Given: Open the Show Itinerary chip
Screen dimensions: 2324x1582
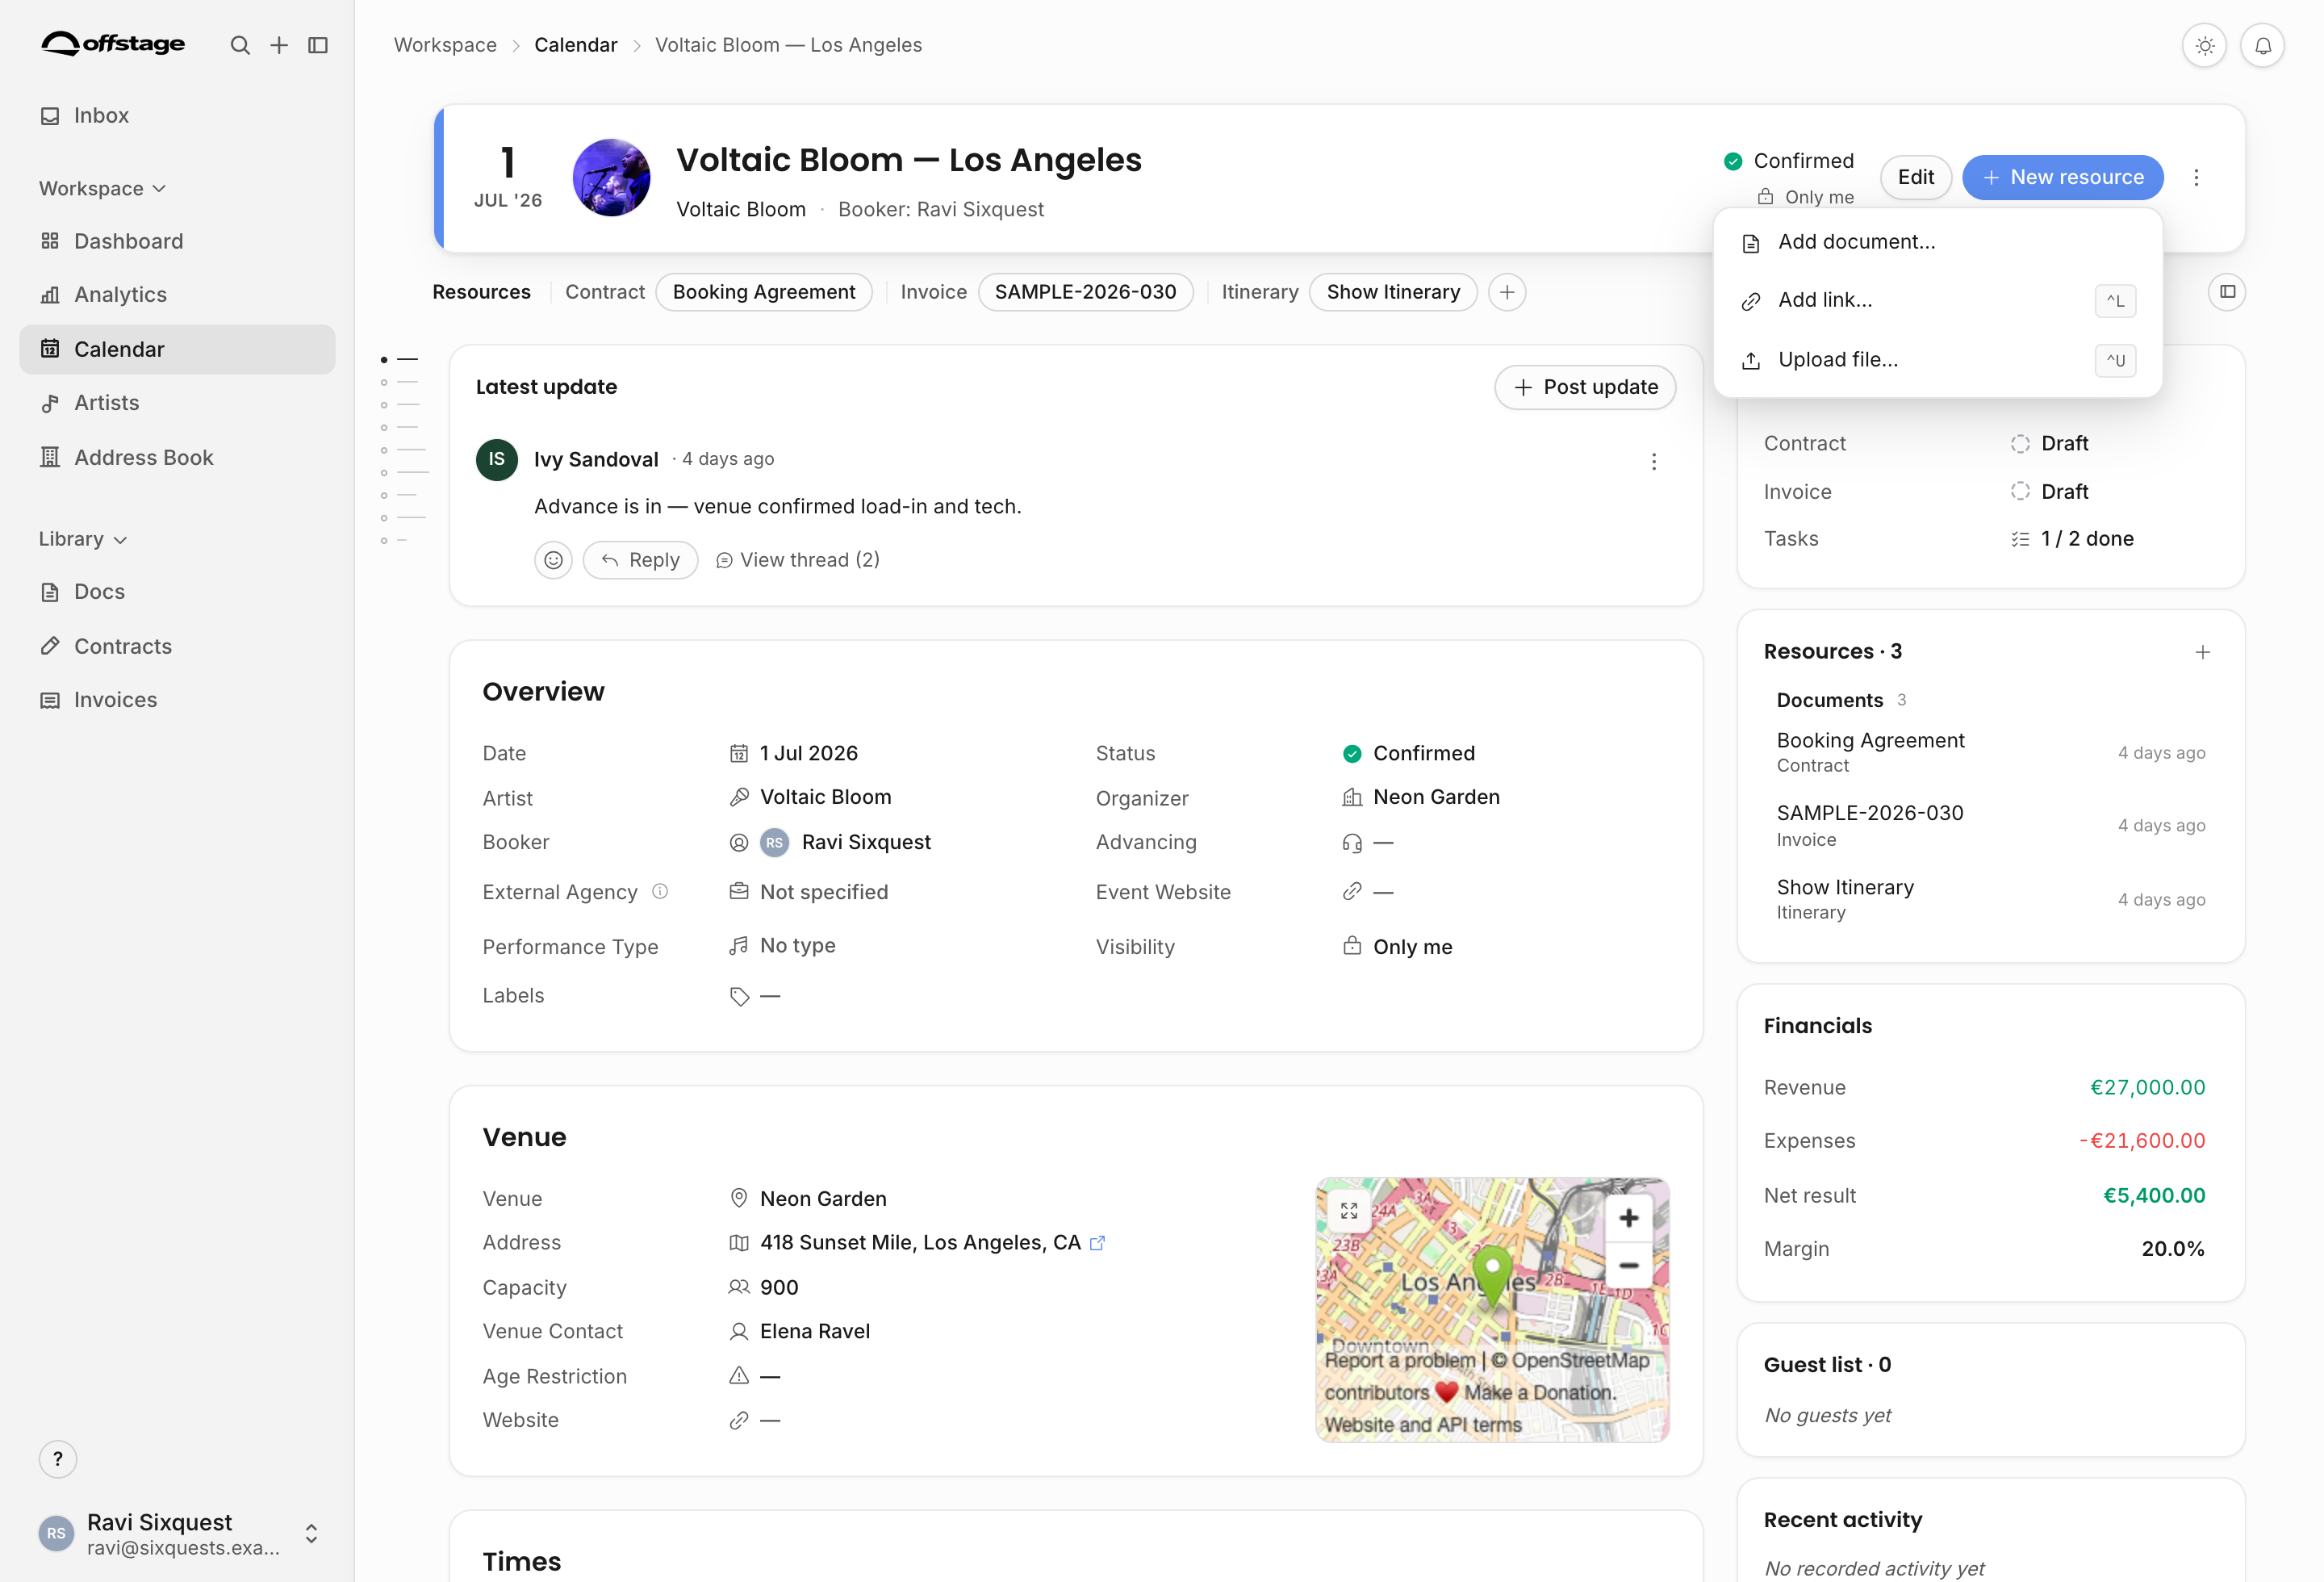Looking at the screenshot, I should tap(1393, 292).
